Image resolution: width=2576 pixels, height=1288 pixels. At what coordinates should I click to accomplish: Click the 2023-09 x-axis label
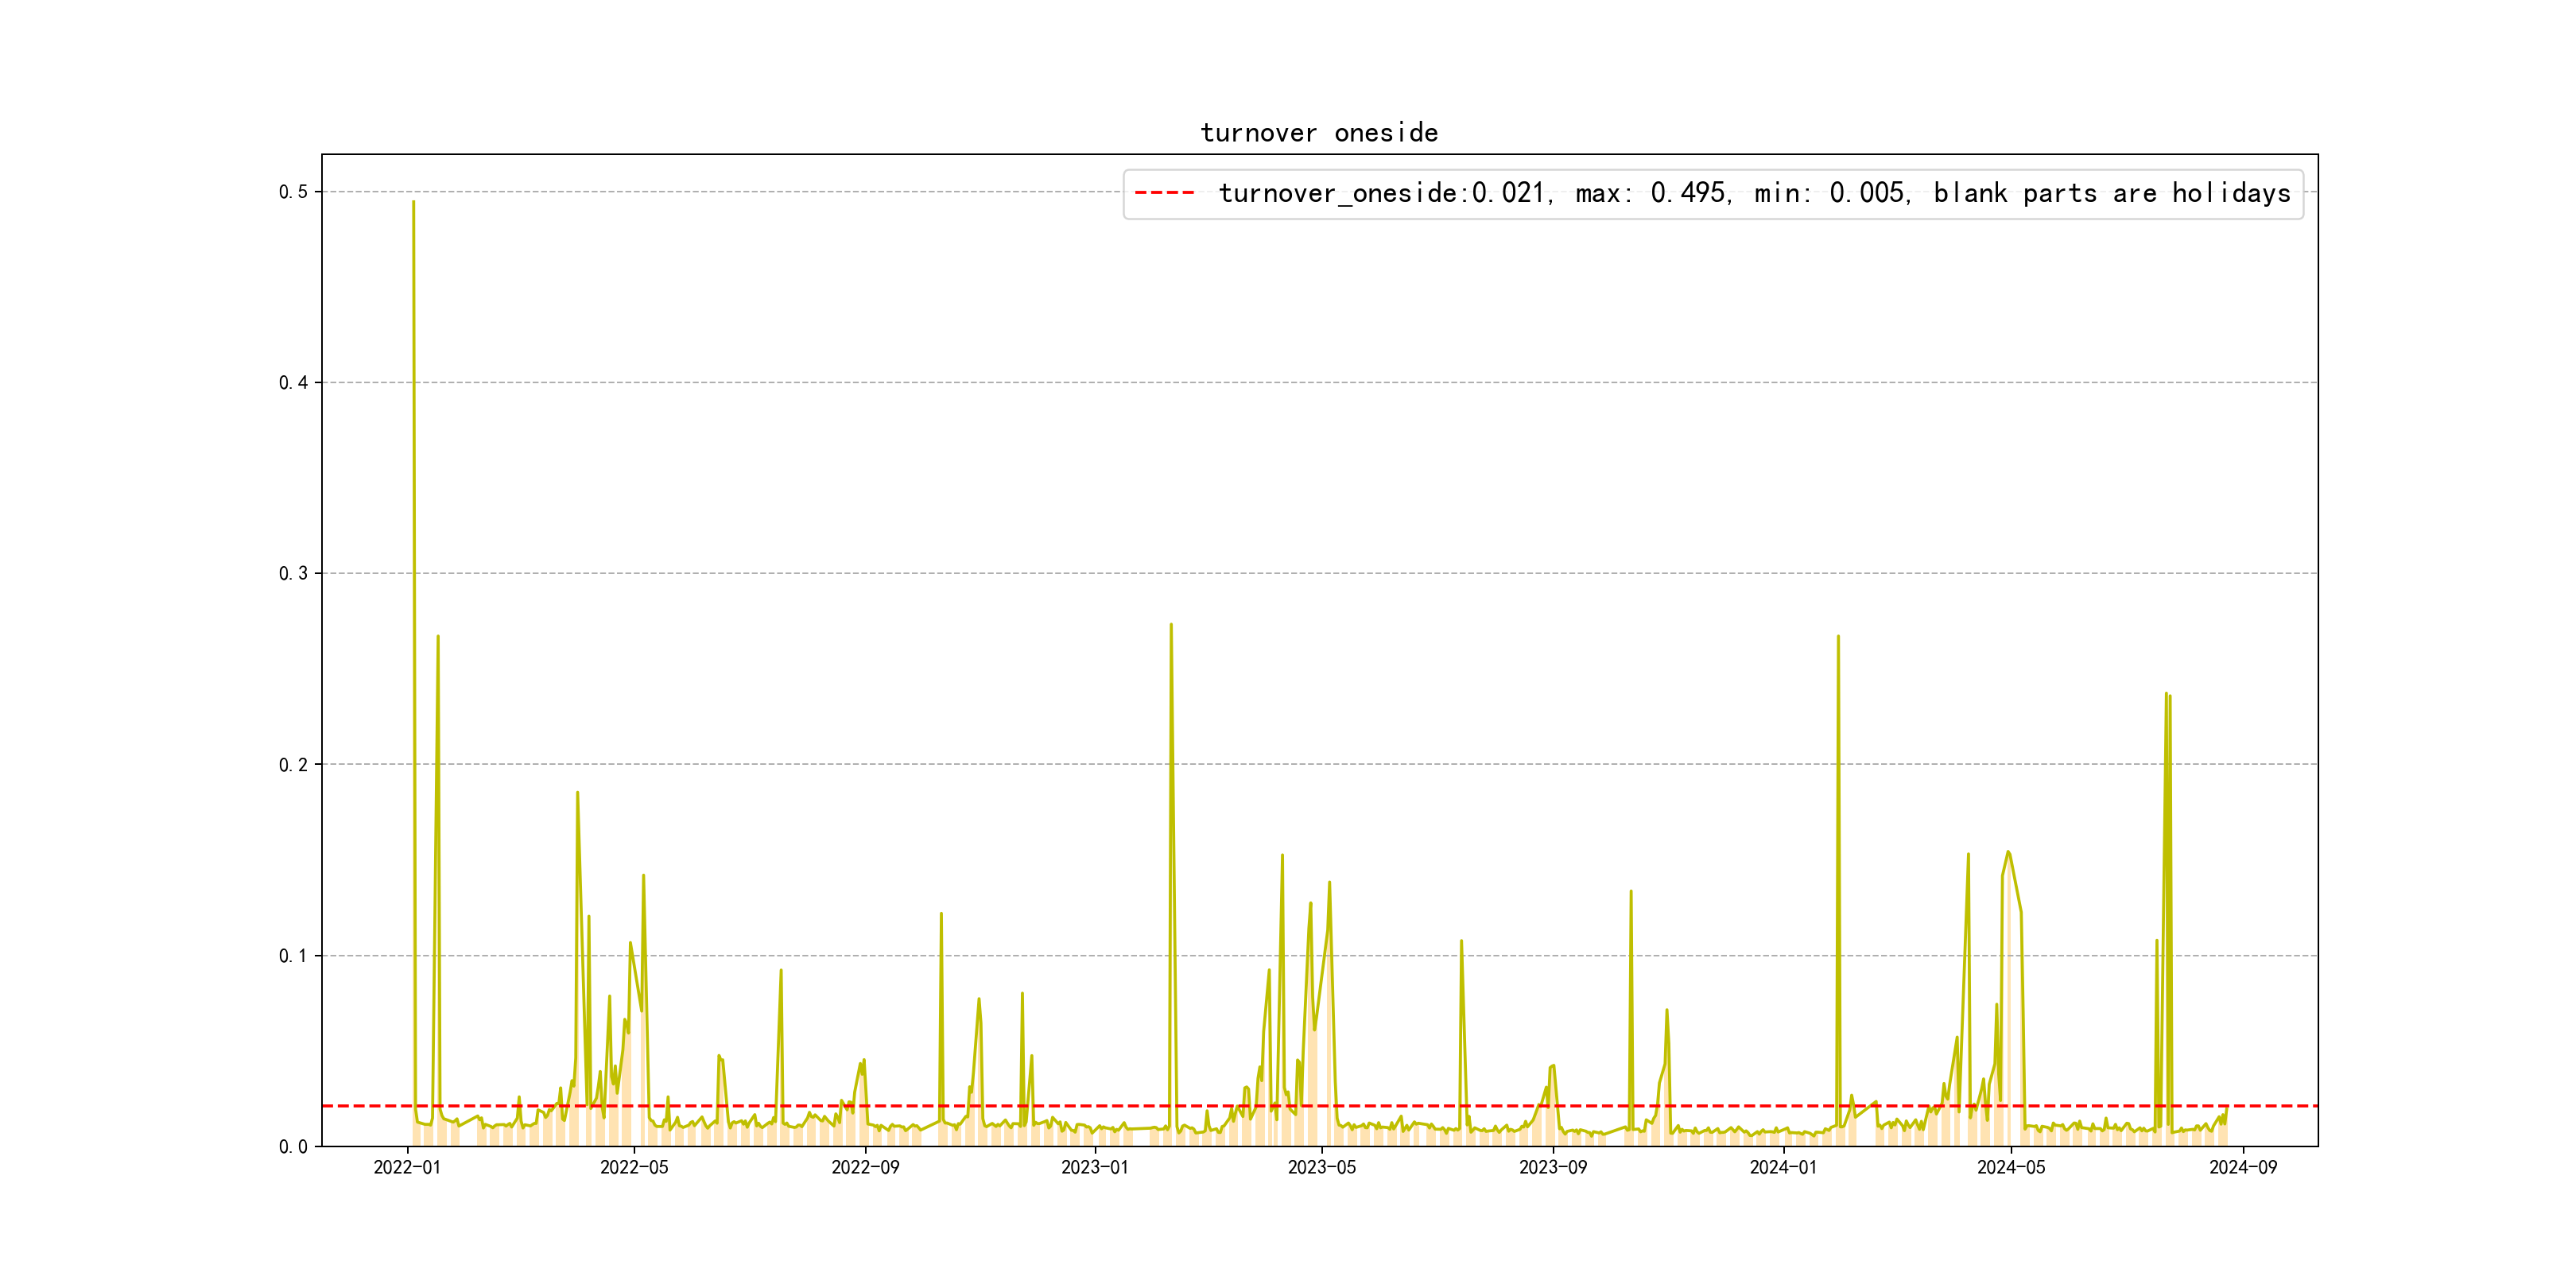tap(1553, 1168)
